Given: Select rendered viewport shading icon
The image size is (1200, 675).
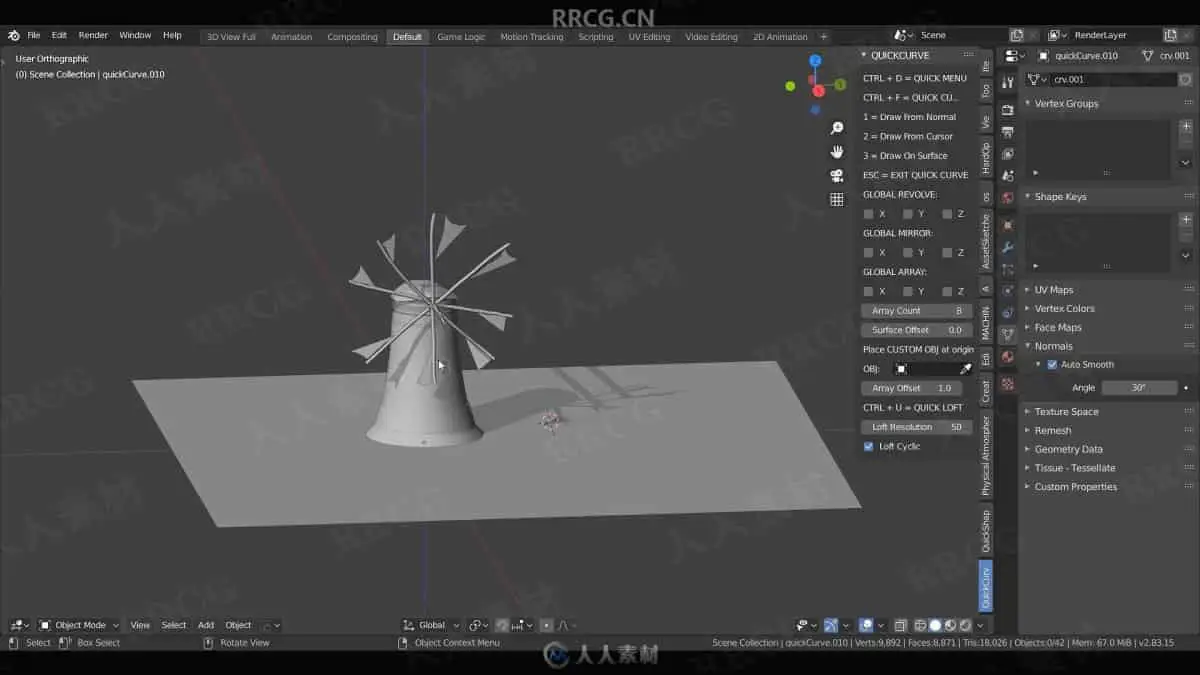Looking at the screenshot, I should point(965,625).
